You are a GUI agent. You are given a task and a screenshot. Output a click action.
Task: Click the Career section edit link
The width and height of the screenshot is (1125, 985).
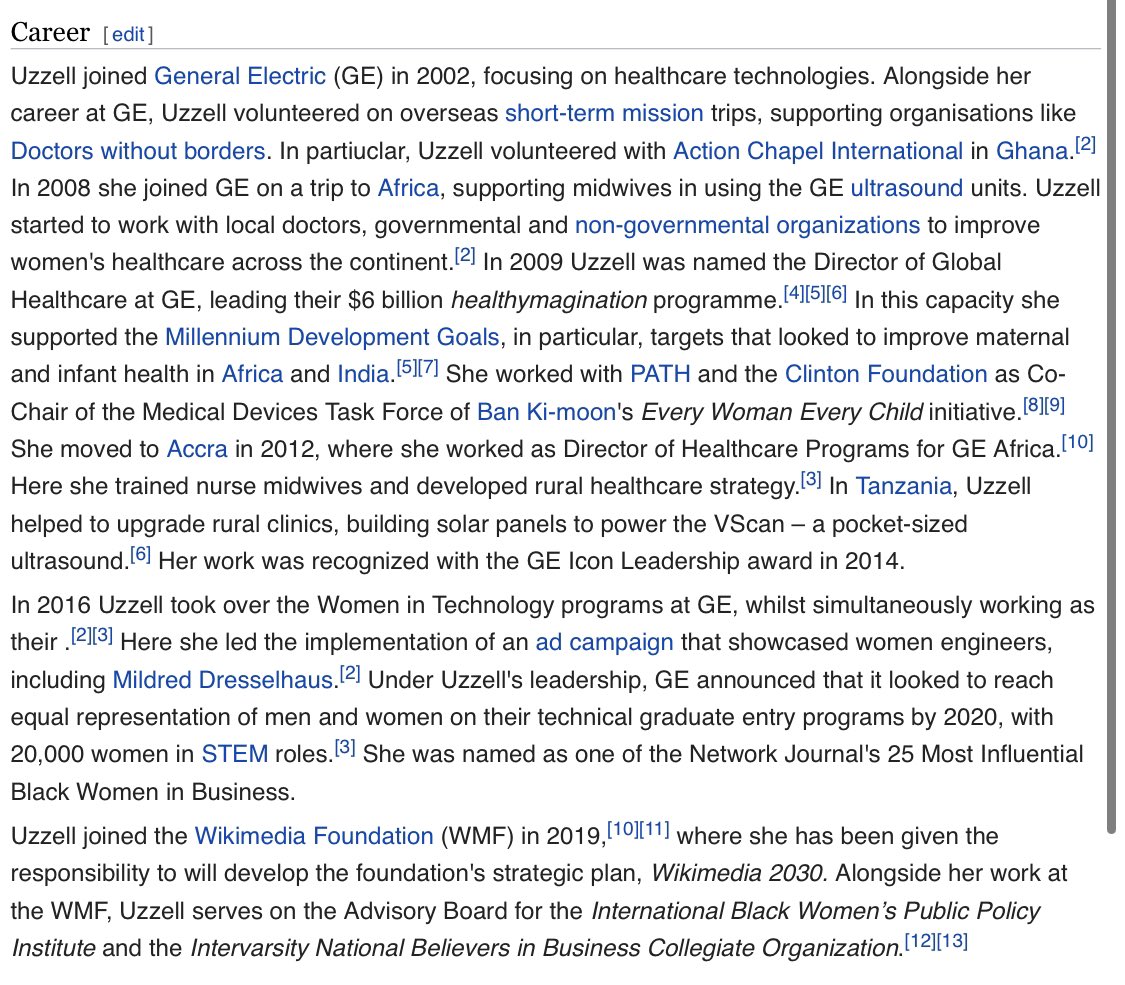point(128,34)
